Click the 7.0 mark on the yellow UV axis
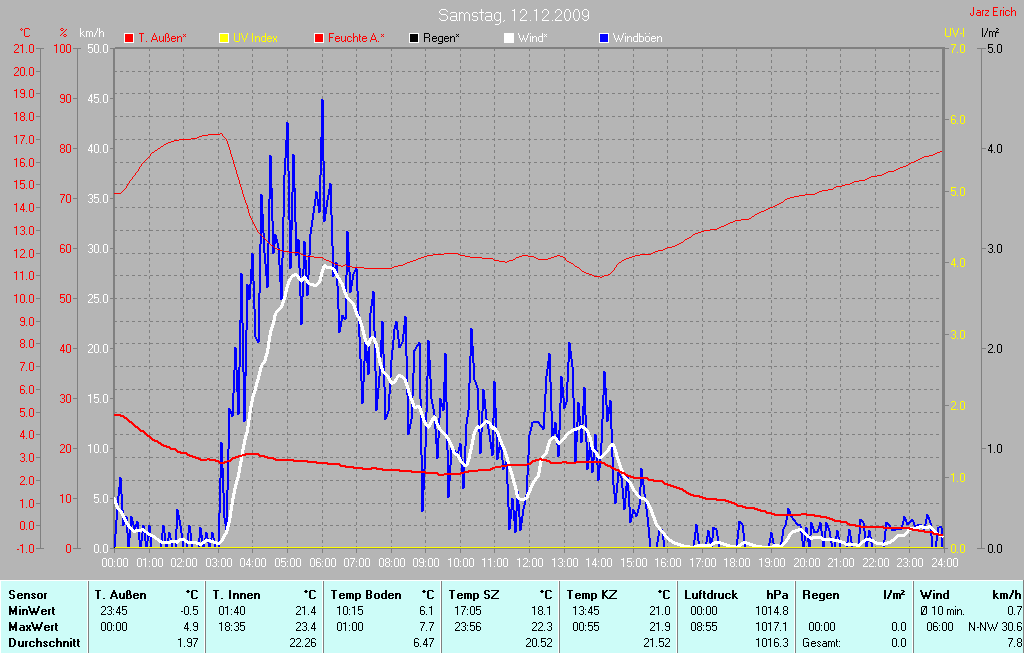 coord(956,49)
